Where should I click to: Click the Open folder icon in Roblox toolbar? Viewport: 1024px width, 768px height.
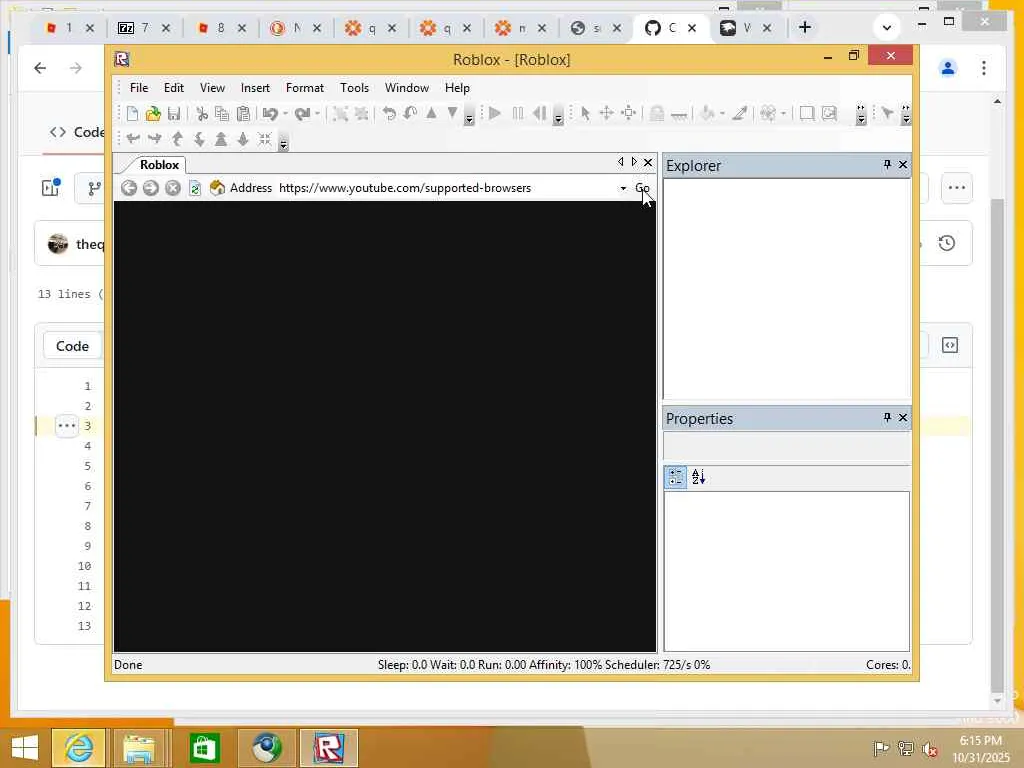point(153,114)
